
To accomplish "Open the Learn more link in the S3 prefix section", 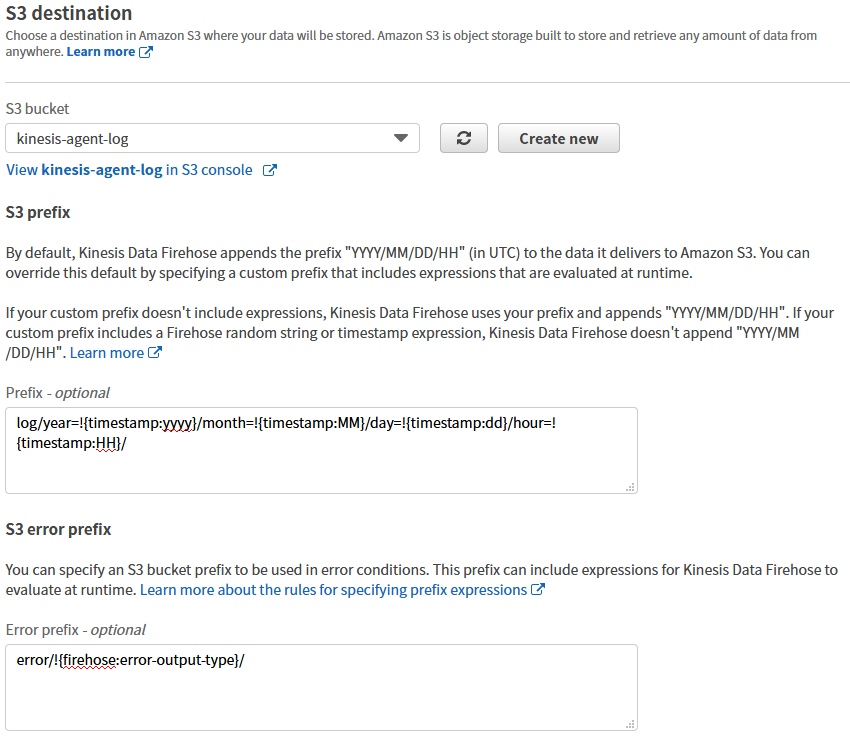I will [x=108, y=352].
